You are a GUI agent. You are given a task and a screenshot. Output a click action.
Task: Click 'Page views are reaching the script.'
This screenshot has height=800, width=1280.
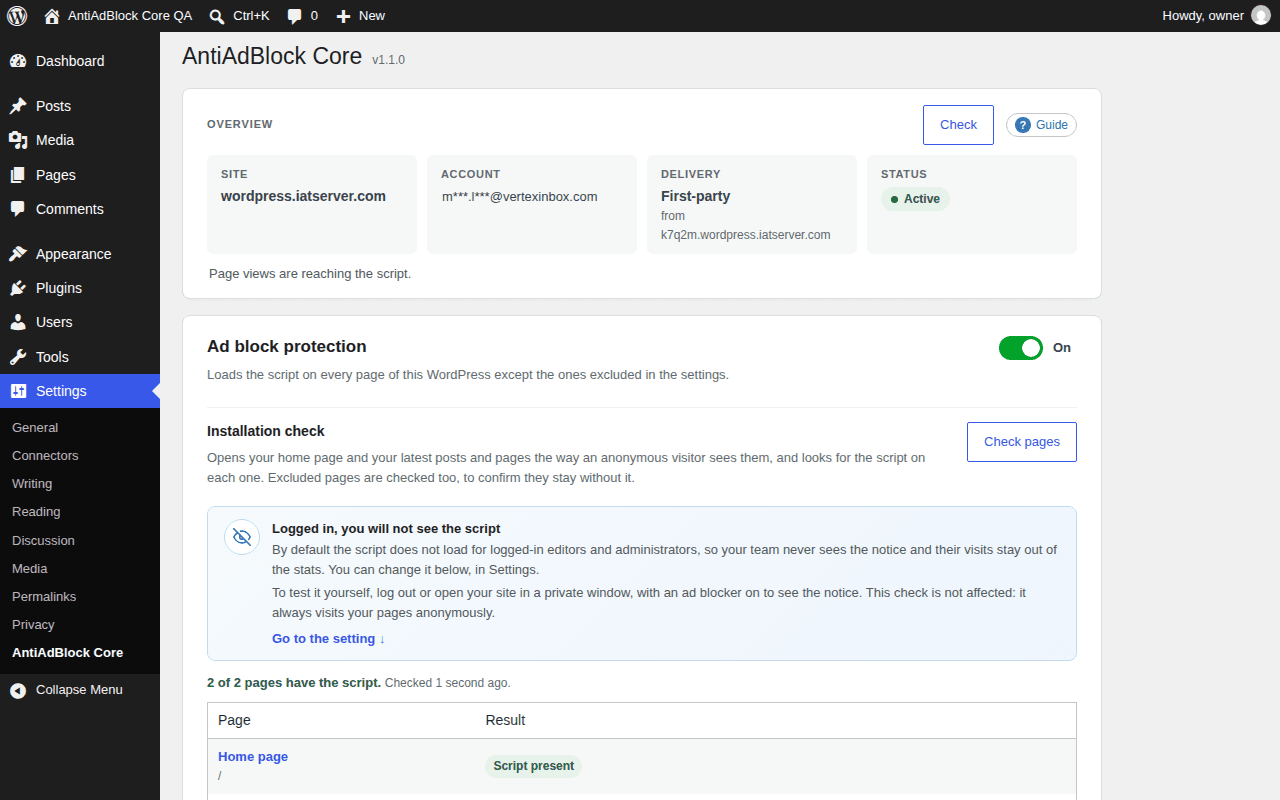[310, 273]
